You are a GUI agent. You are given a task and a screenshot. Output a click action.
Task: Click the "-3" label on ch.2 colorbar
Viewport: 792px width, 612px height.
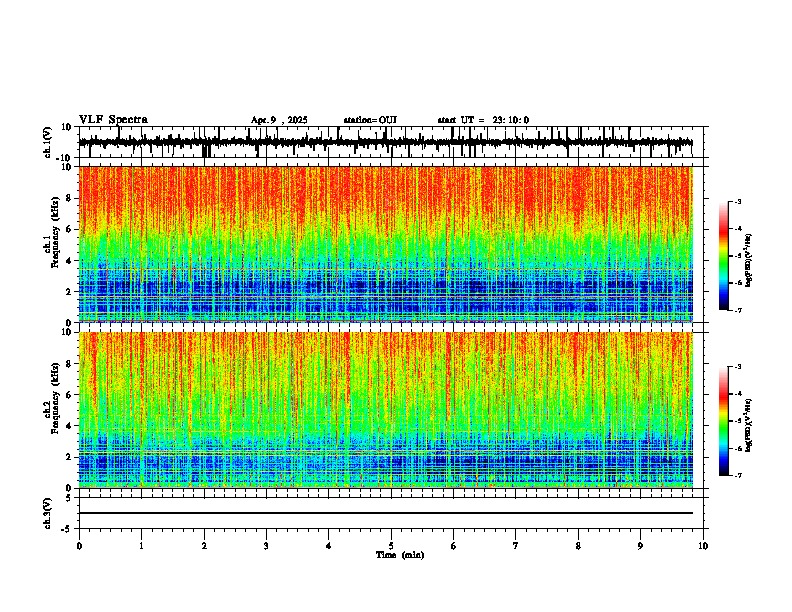(738, 367)
